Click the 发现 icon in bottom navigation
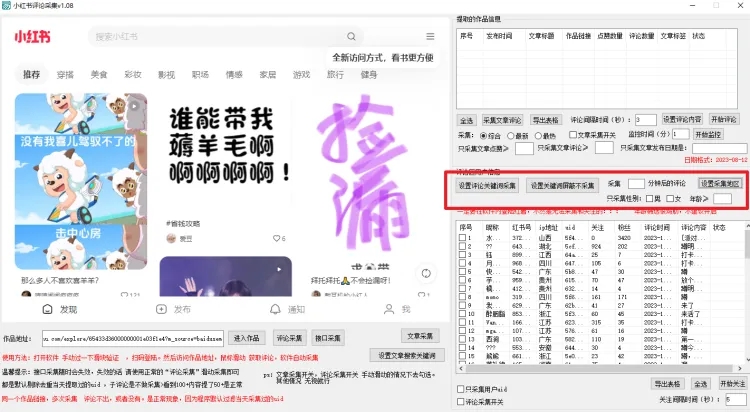The width and height of the screenshot is (750, 412). click(47, 309)
